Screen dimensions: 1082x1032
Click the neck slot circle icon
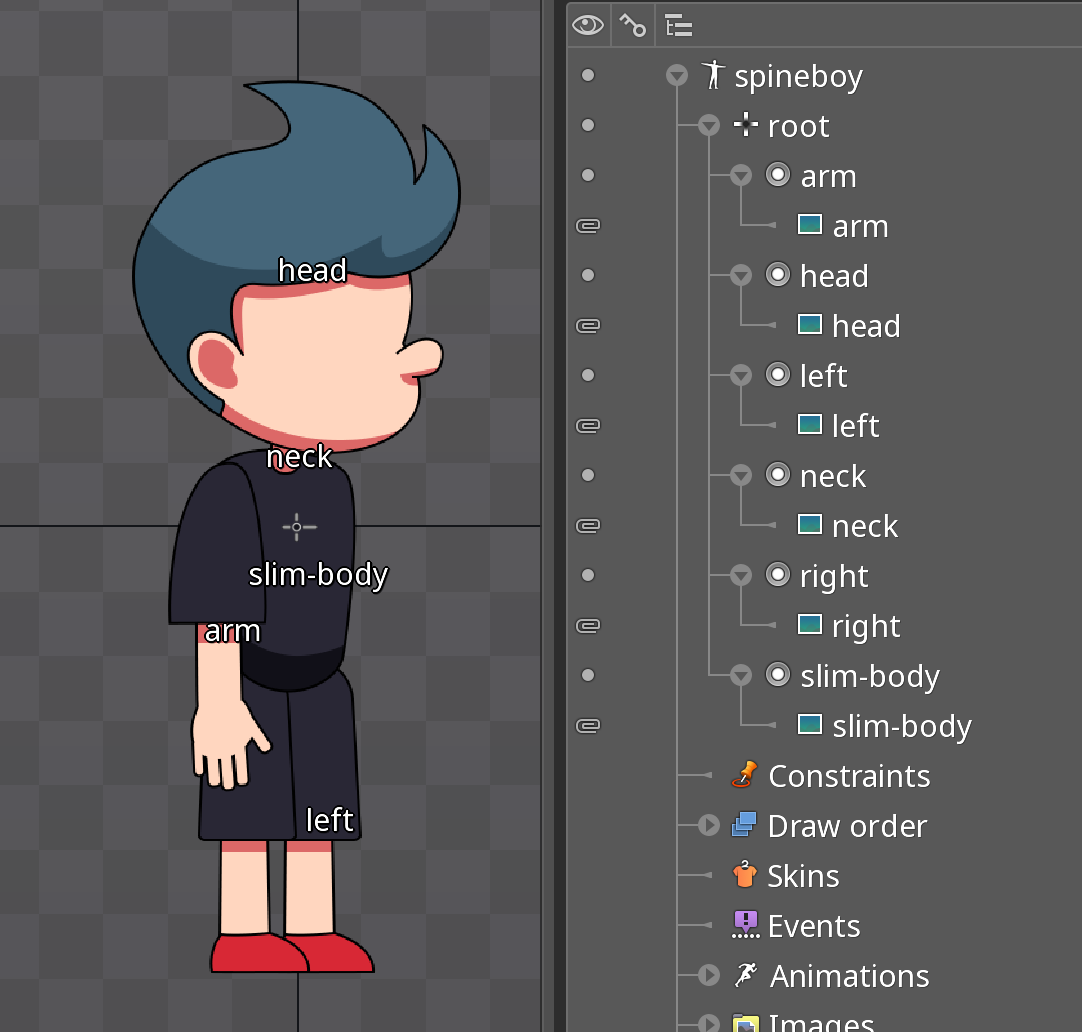coord(778,475)
